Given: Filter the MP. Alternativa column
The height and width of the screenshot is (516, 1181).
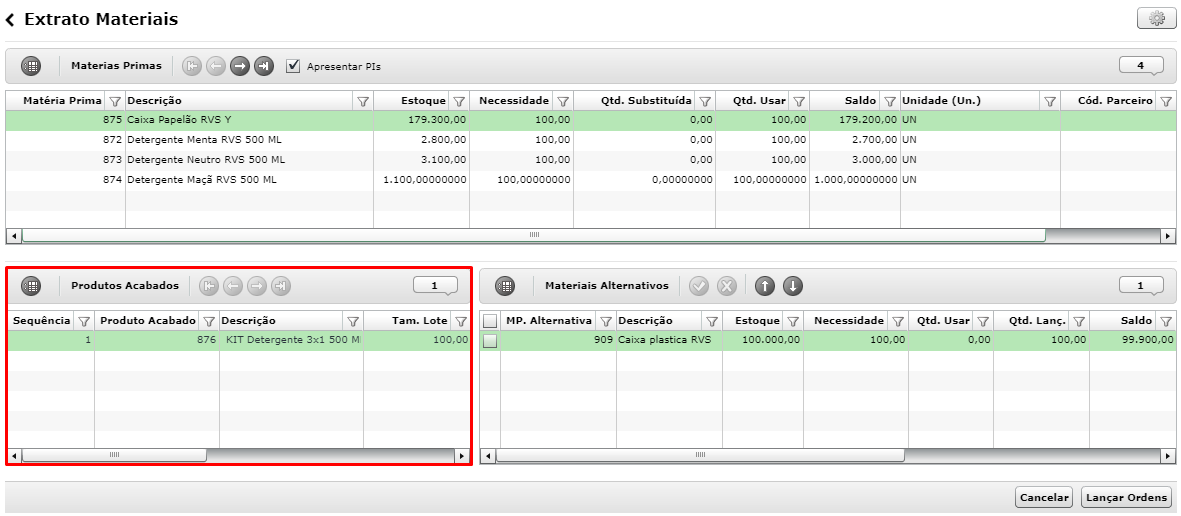Looking at the screenshot, I should [606, 321].
